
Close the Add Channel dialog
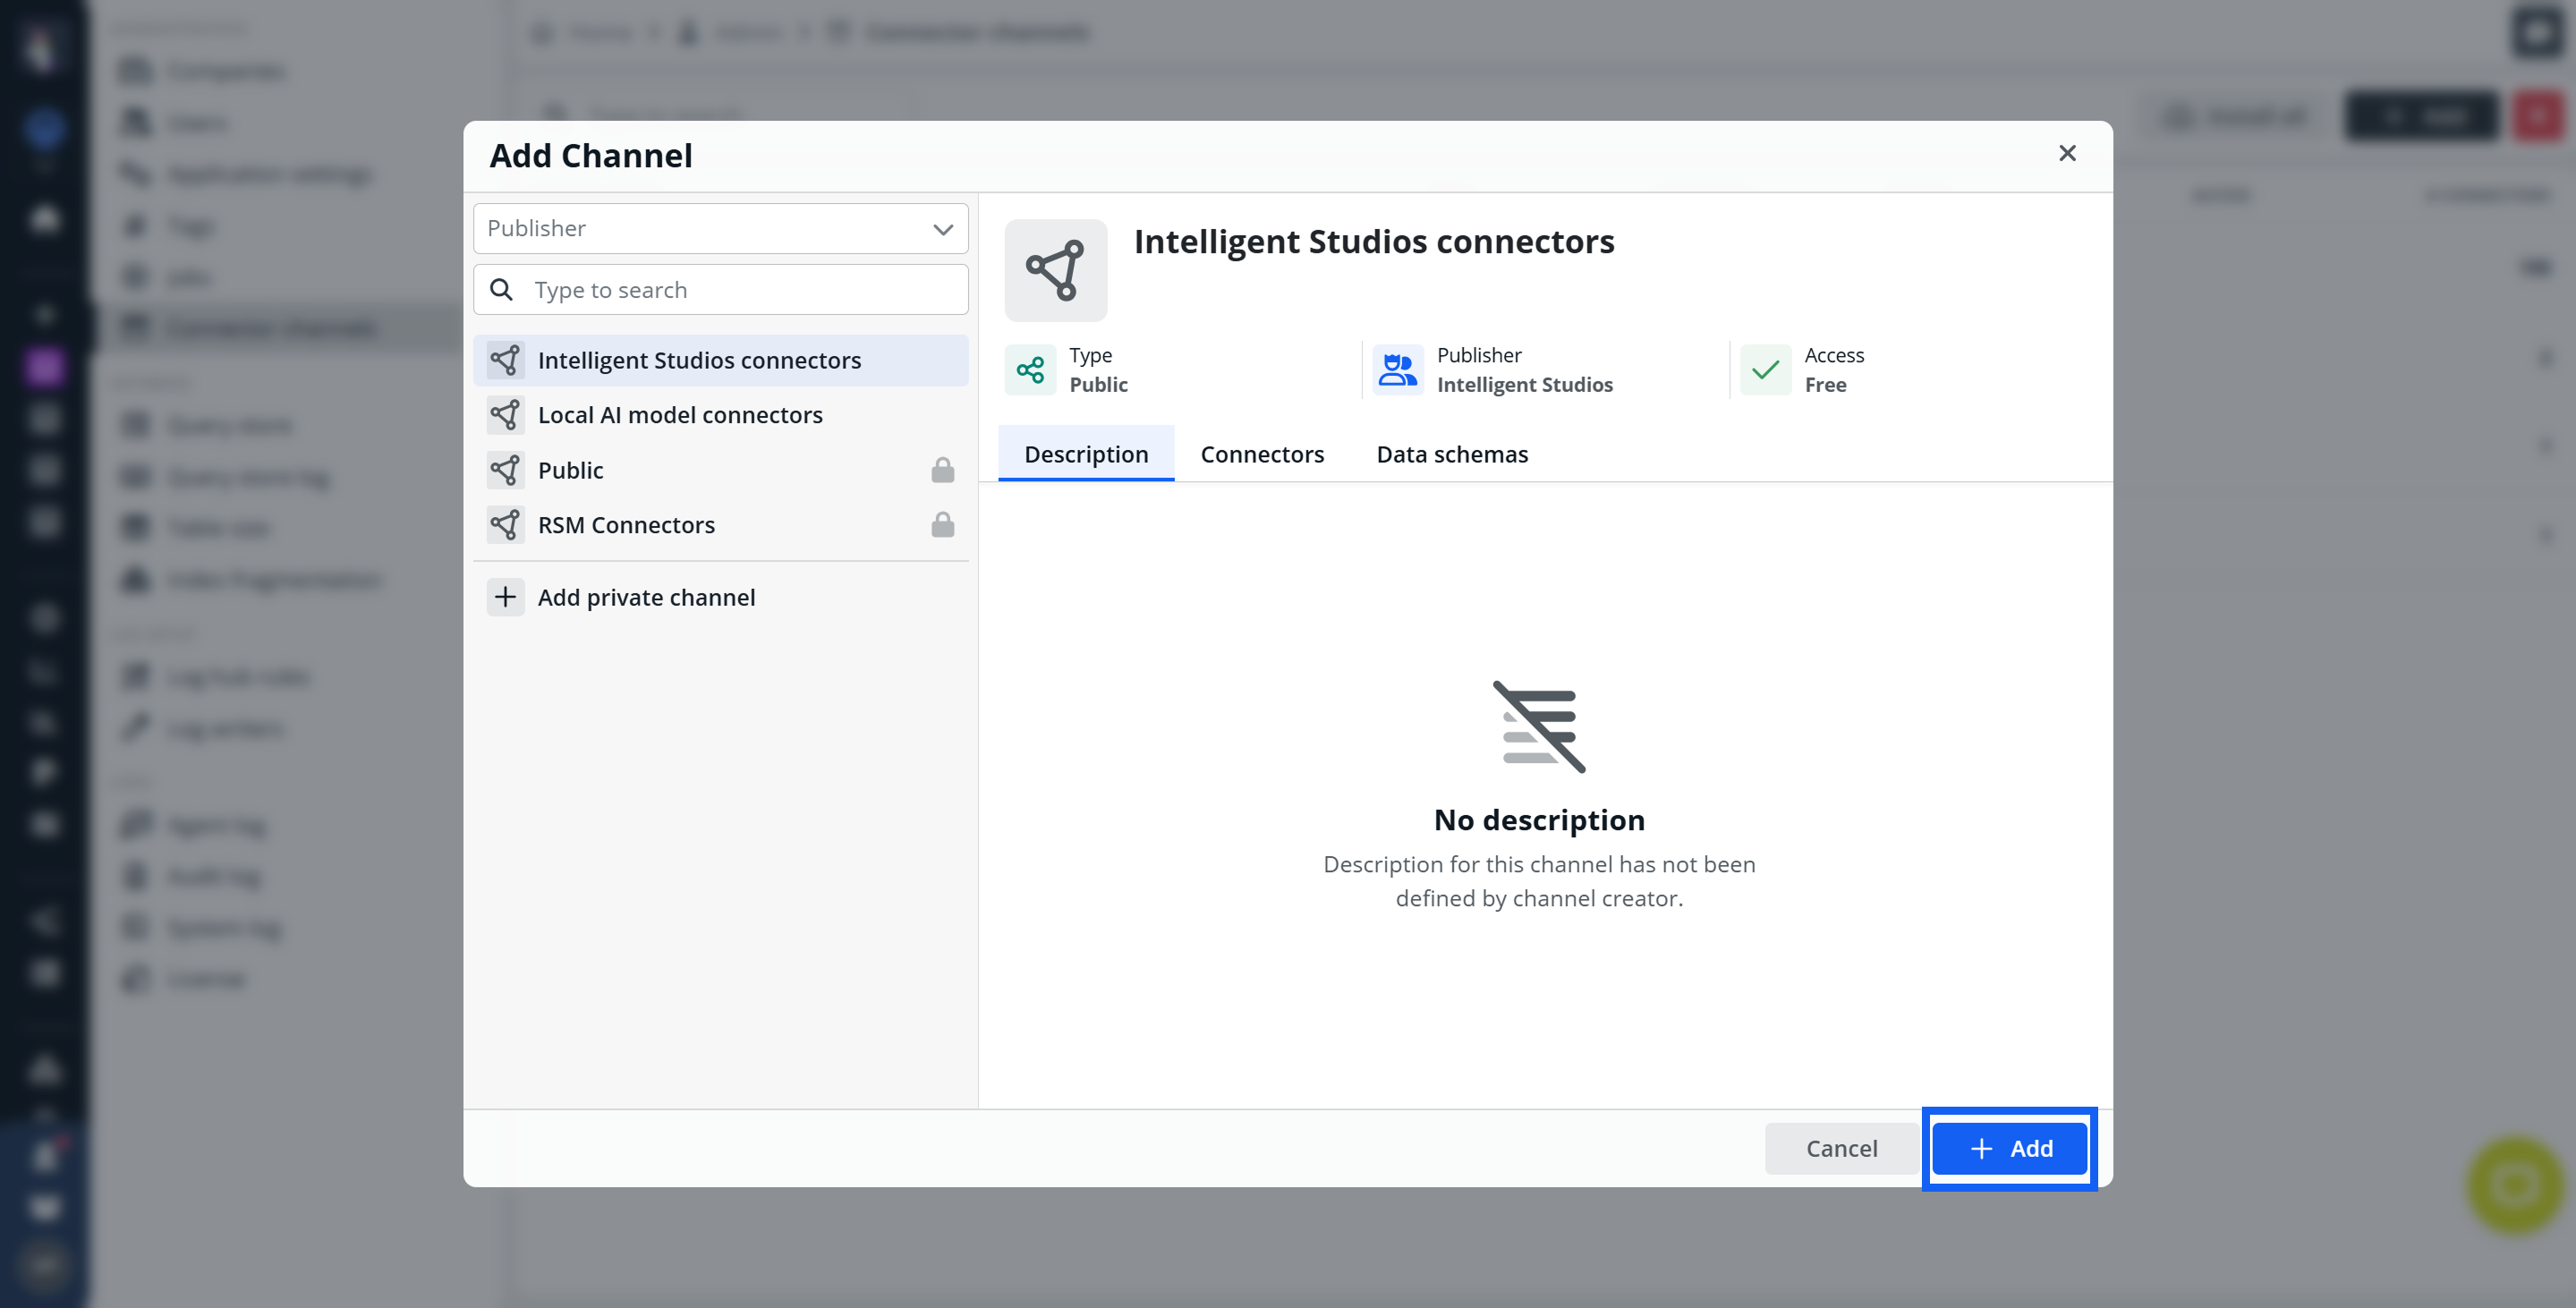(2067, 153)
